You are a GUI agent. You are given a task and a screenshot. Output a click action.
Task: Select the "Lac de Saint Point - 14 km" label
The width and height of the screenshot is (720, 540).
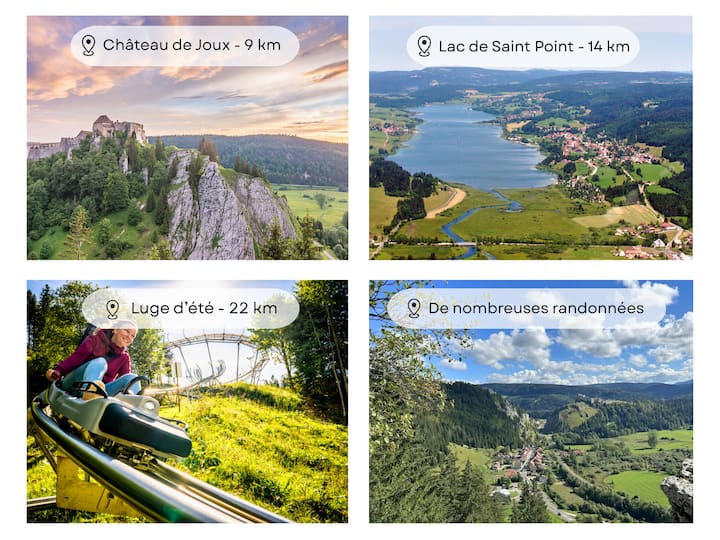(534, 46)
